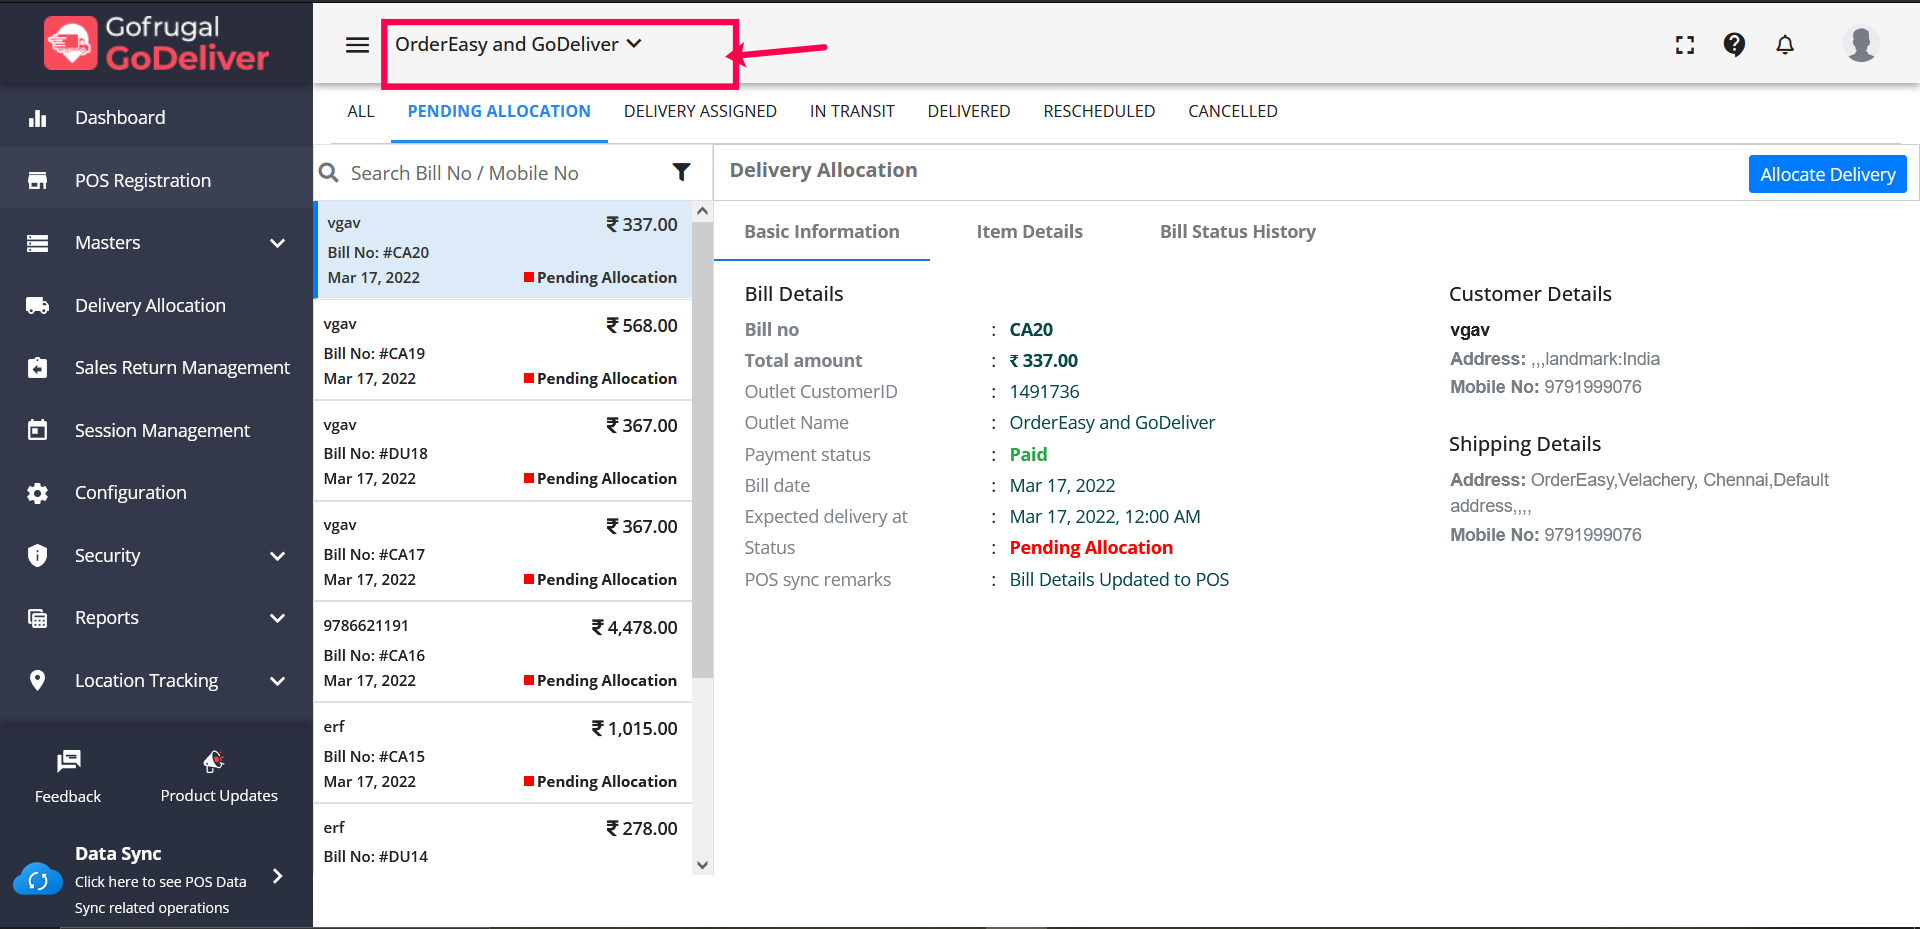Viewport: 1920px width, 929px height.
Task: Click the Bill Details Updated to POS remark
Action: (x=1119, y=580)
